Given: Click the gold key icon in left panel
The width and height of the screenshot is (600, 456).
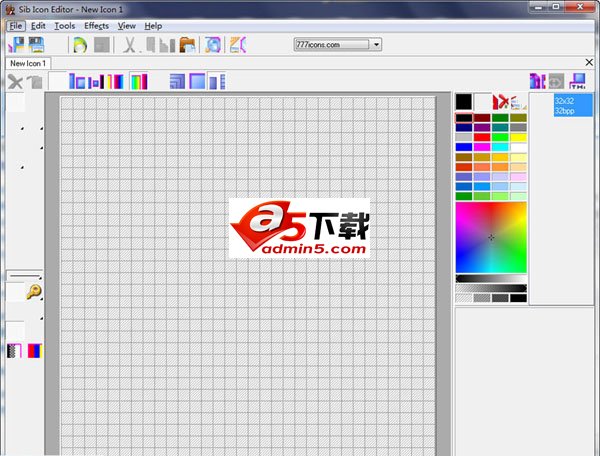Looking at the screenshot, I should click(34, 292).
